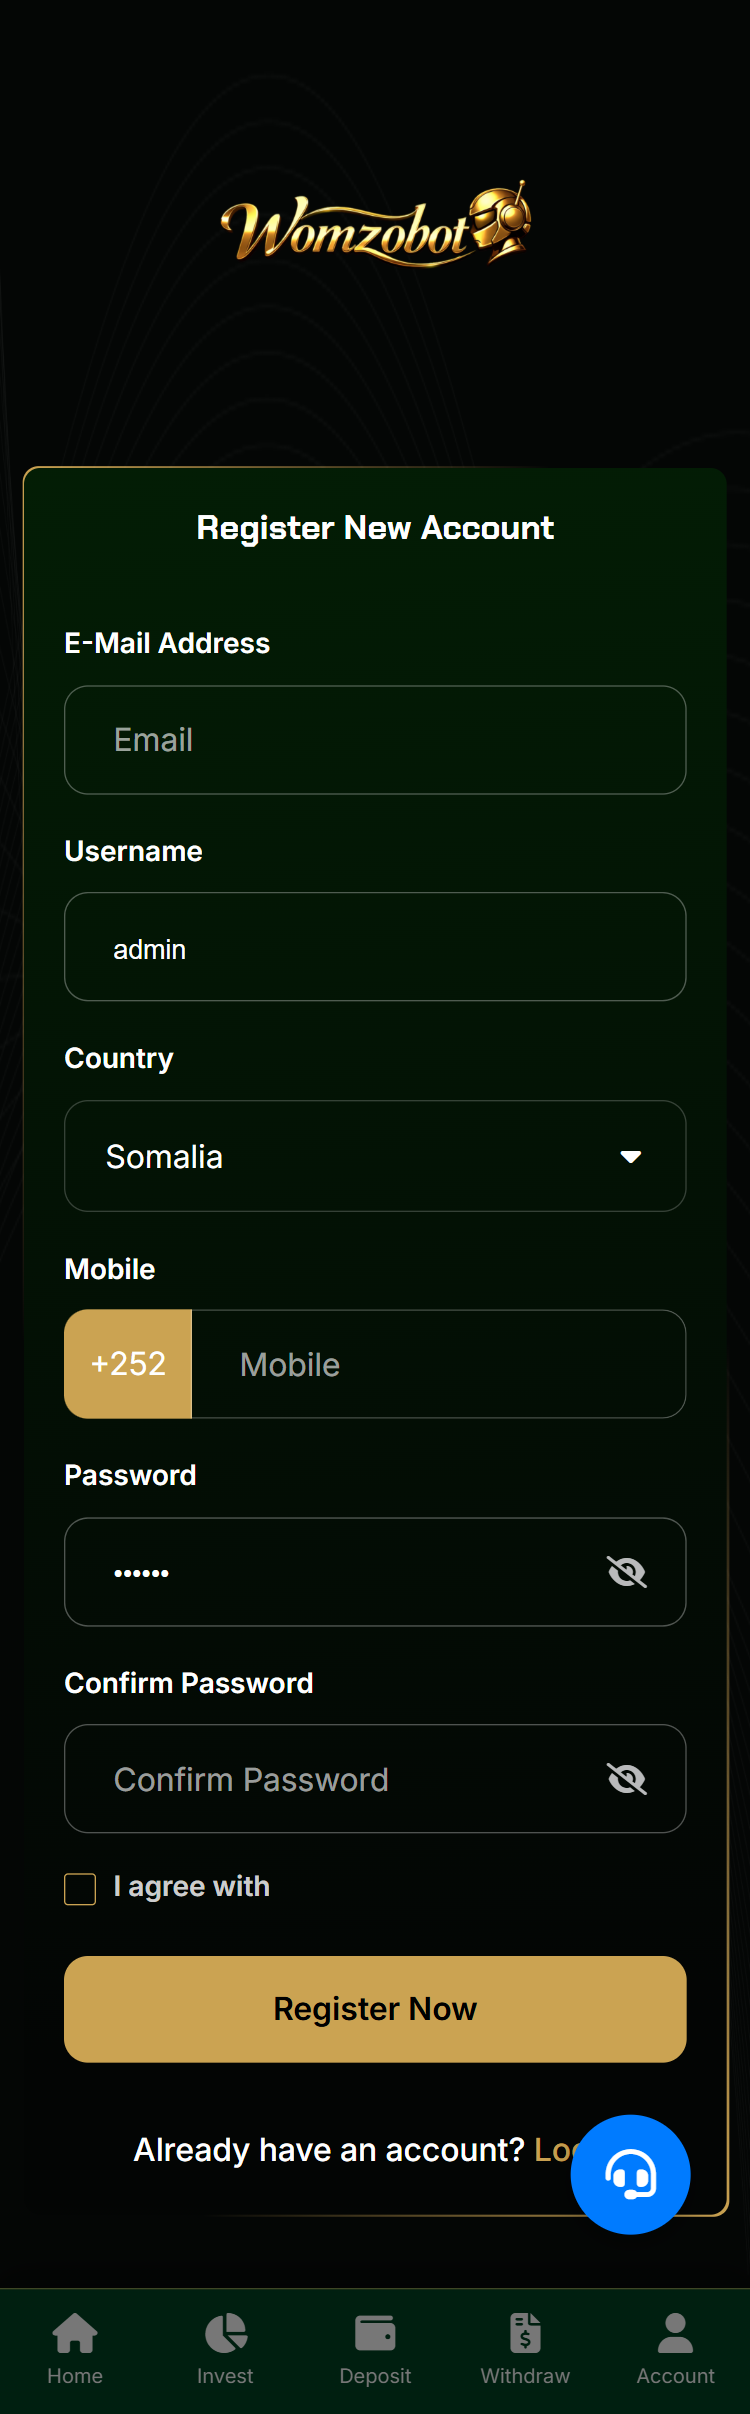Viewport: 750px width, 2414px height.
Task: Show the Confirm Password field contents
Action: [627, 1779]
